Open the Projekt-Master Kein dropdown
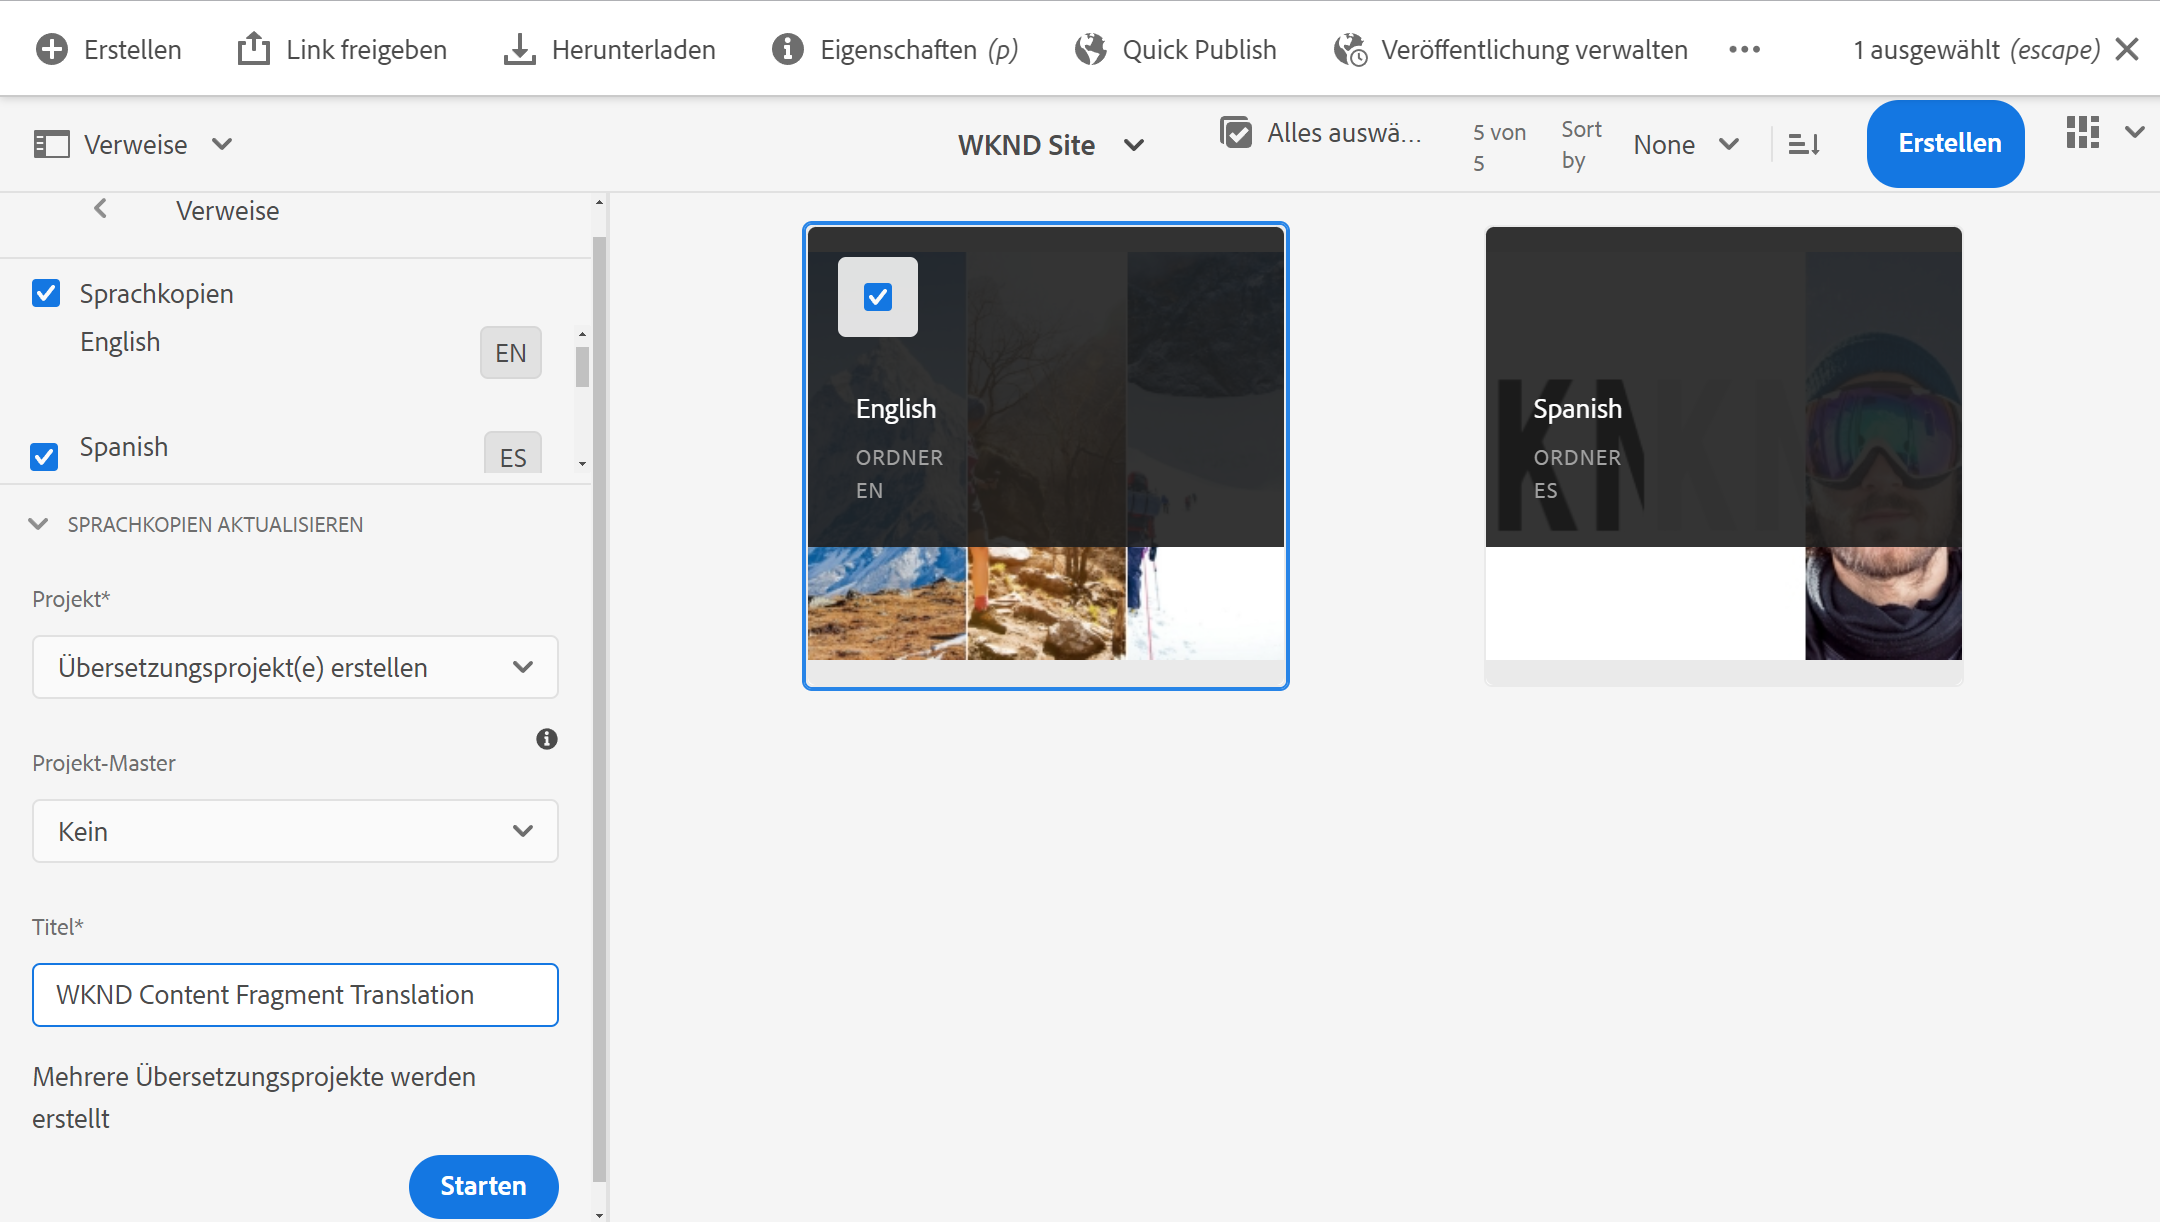 click(x=295, y=831)
